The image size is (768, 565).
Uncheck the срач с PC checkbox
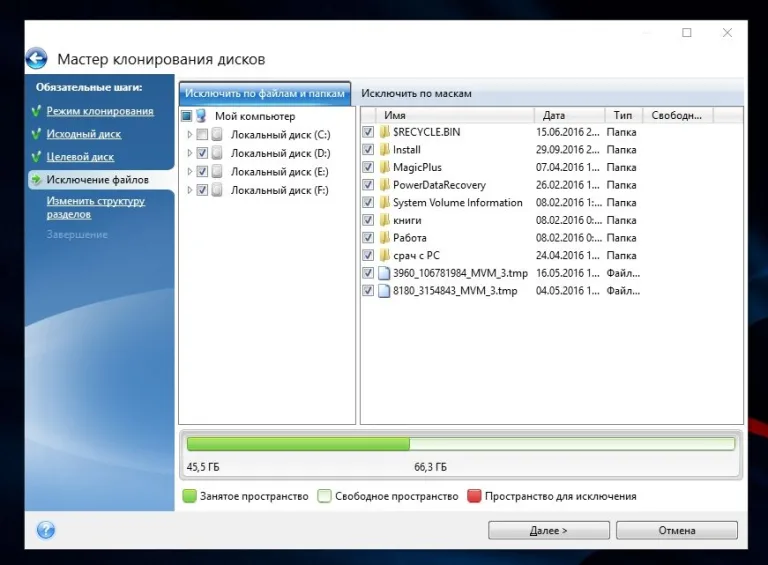click(x=368, y=255)
